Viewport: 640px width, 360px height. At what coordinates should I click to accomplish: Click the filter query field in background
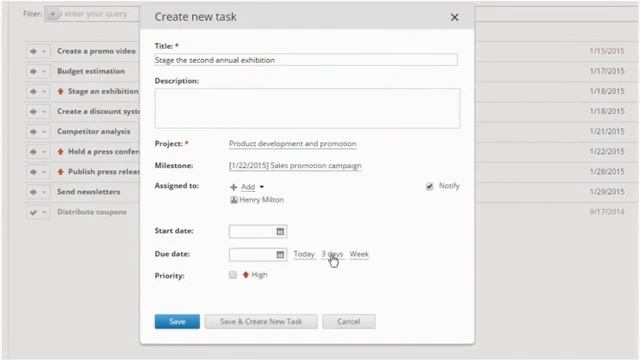96,14
